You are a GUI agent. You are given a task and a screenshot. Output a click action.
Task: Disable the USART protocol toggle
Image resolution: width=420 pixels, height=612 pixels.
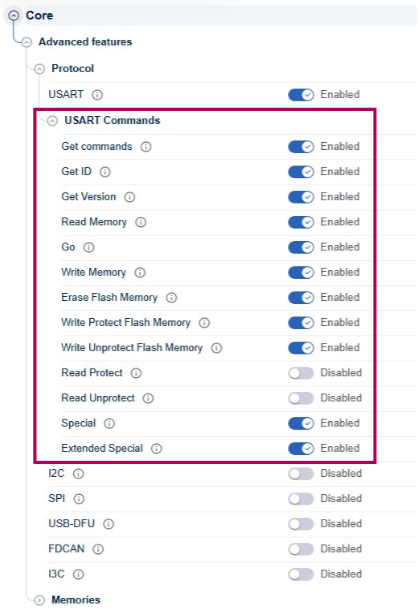point(301,95)
